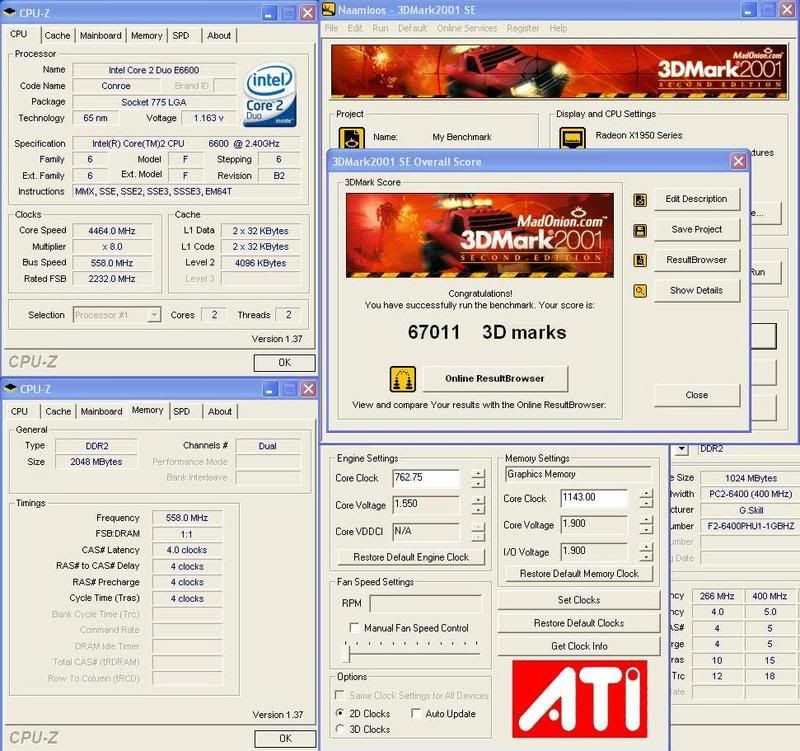Adjust the Core VDDCI stepper
Viewport: 800px width, 751px height.
point(478,532)
